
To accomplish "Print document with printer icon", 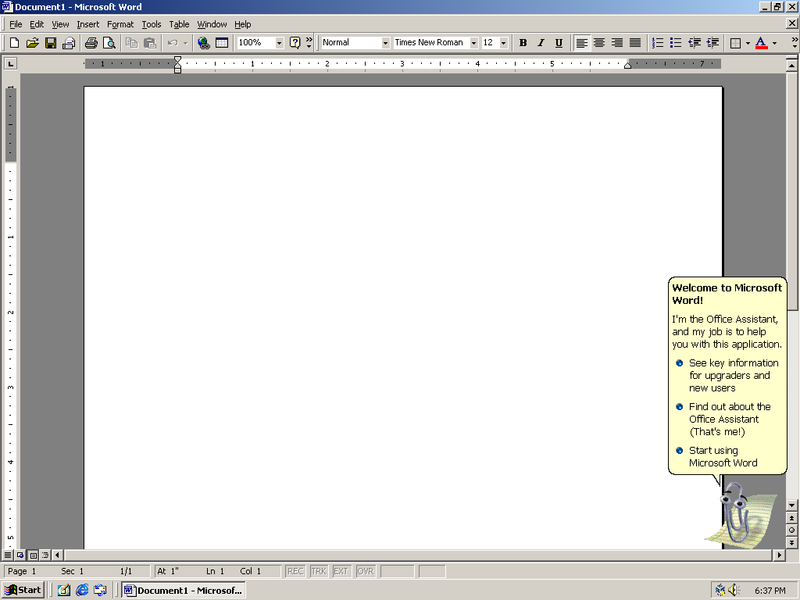I will tap(91, 43).
